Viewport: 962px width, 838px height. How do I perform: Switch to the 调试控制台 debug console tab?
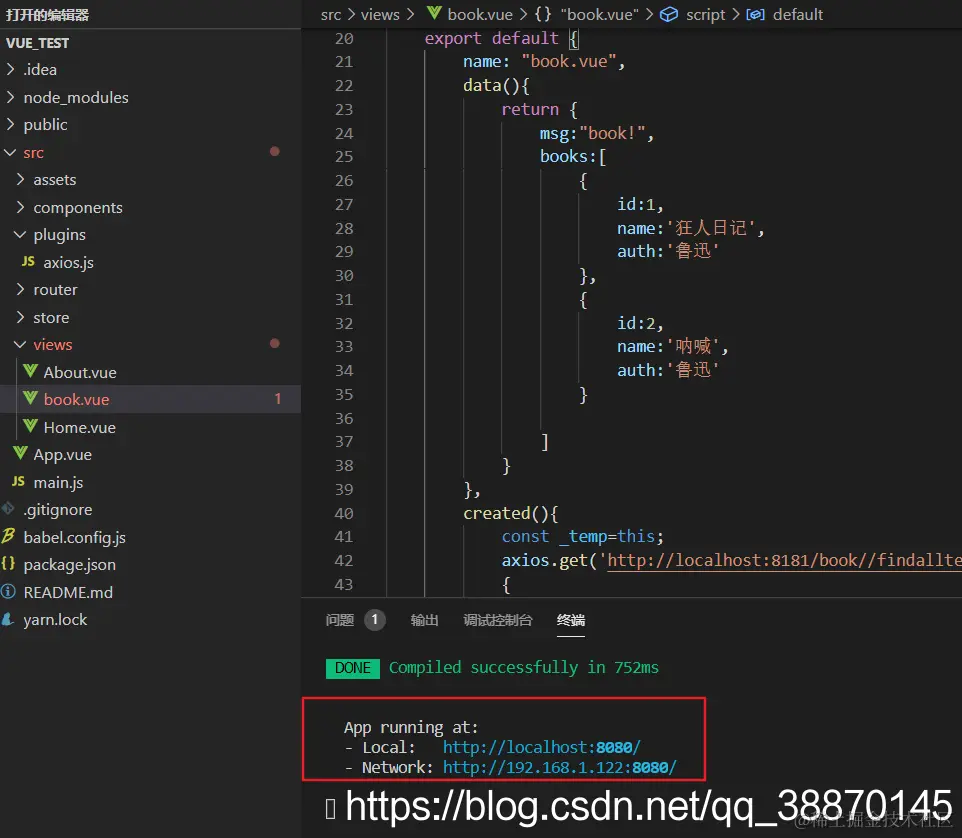click(498, 620)
